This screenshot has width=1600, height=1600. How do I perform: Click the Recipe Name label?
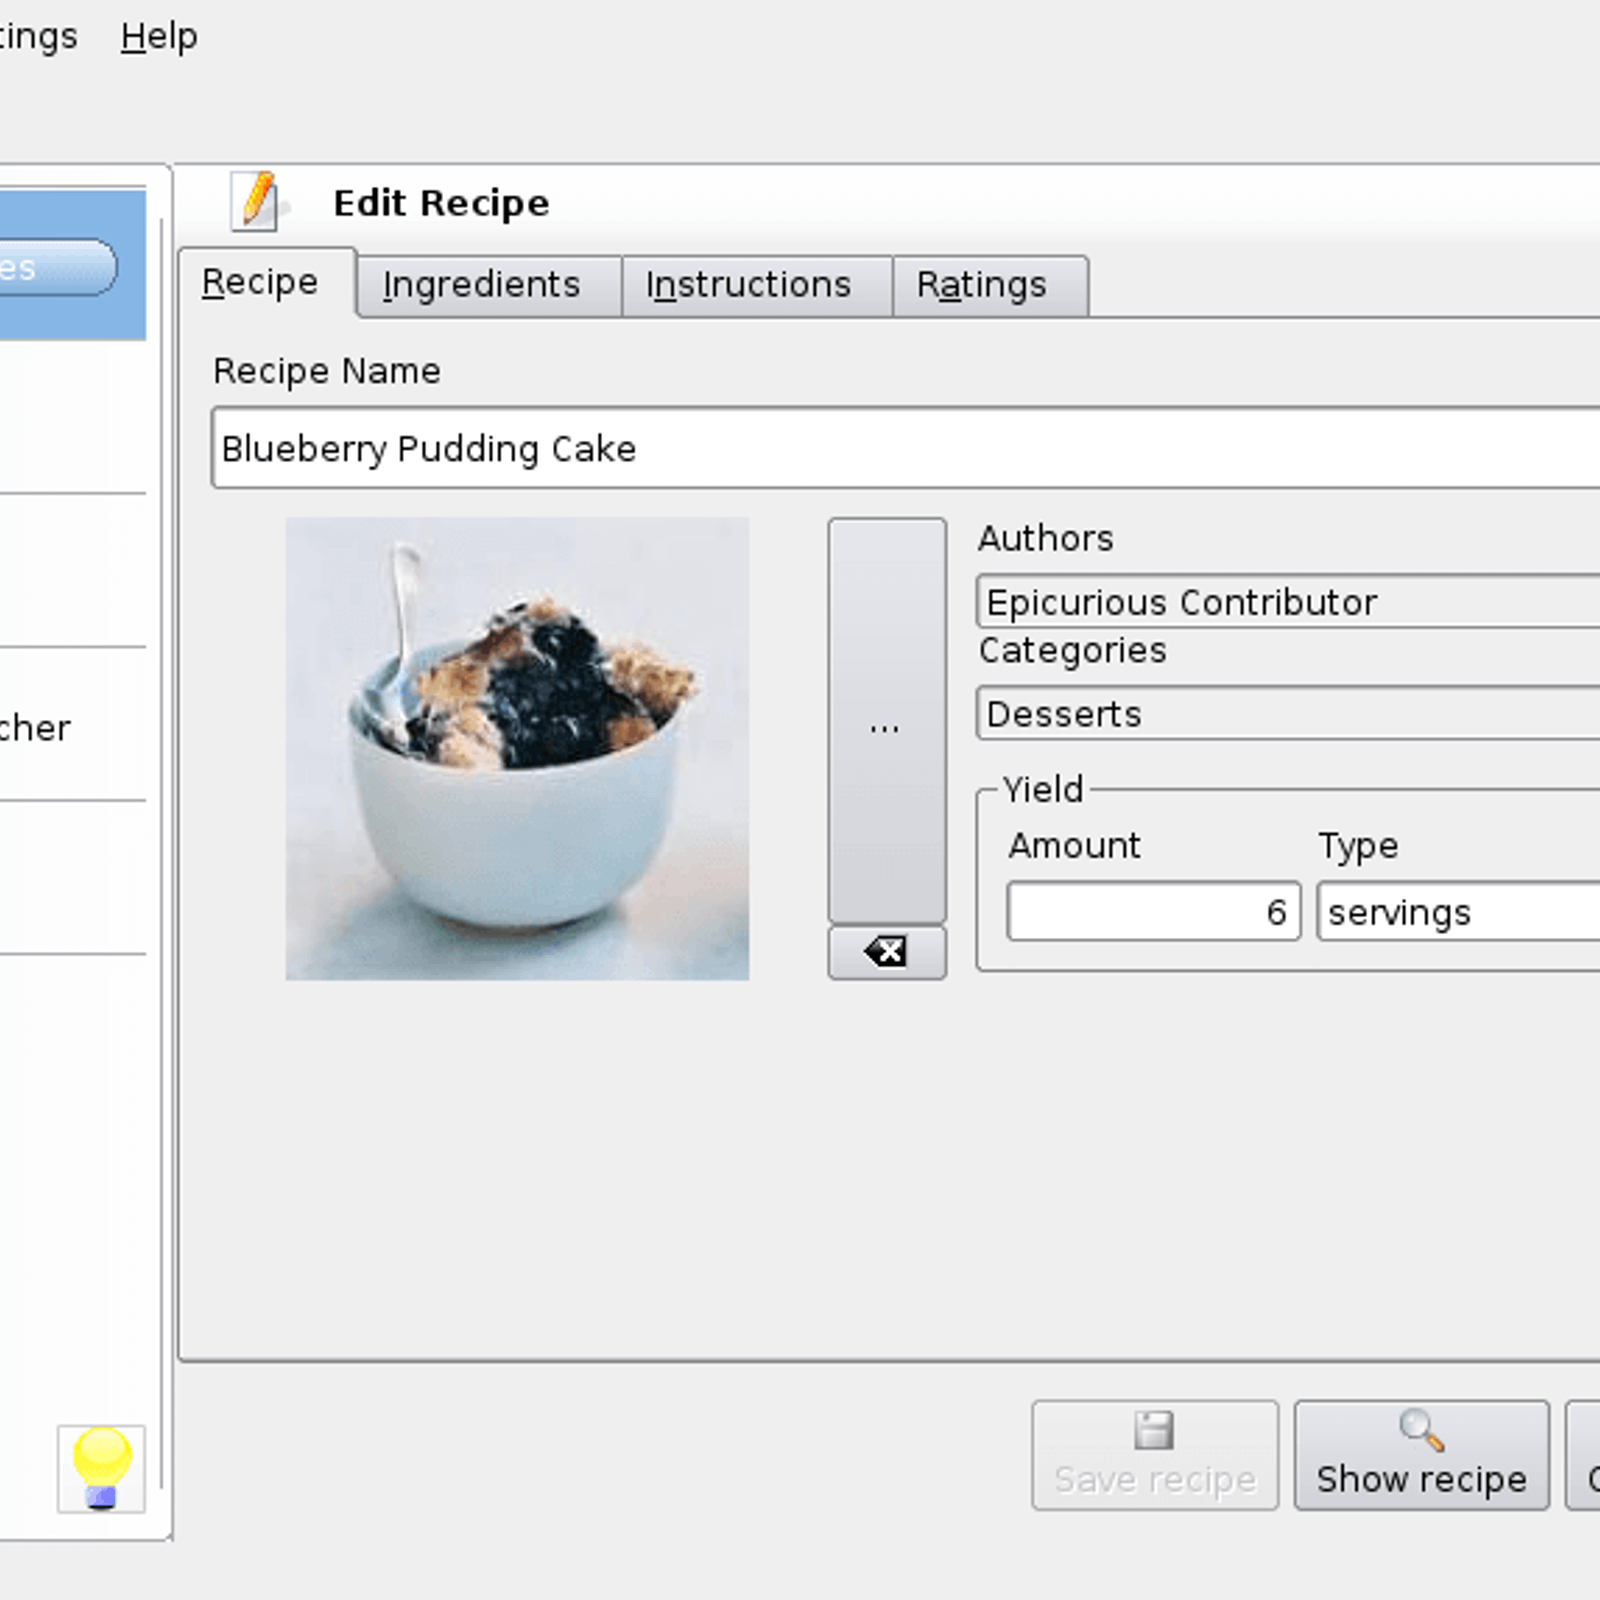point(326,371)
